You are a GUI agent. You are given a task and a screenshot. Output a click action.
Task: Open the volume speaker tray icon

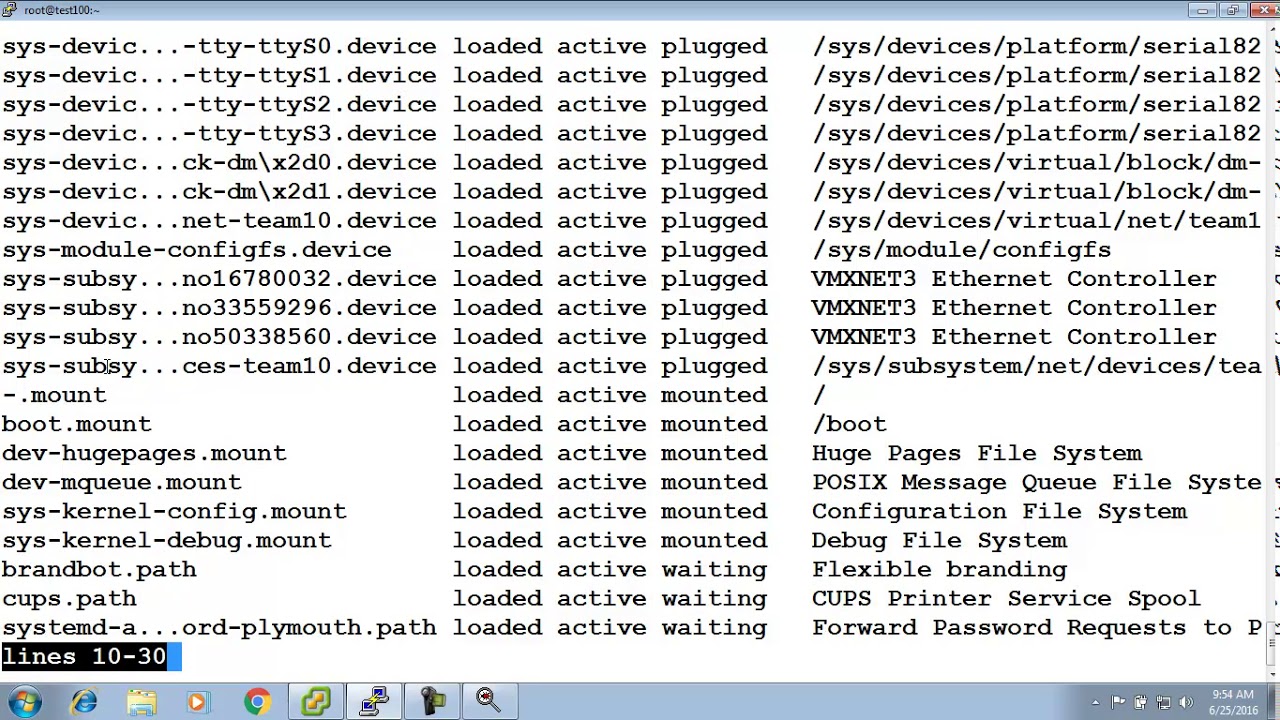(x=1186, y=702)
